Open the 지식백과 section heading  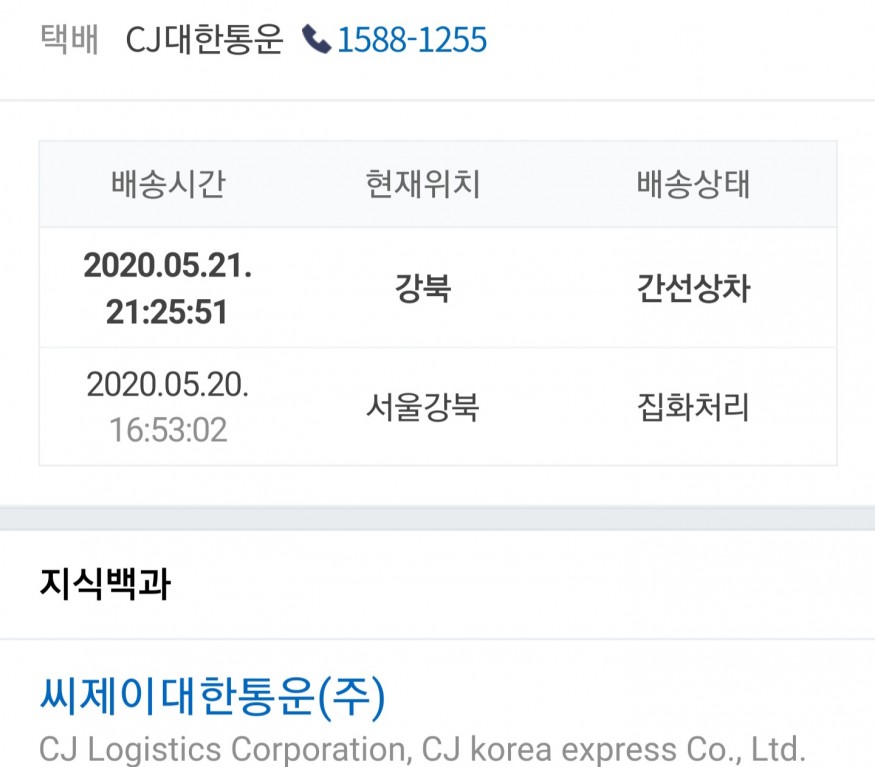point(104,584)
